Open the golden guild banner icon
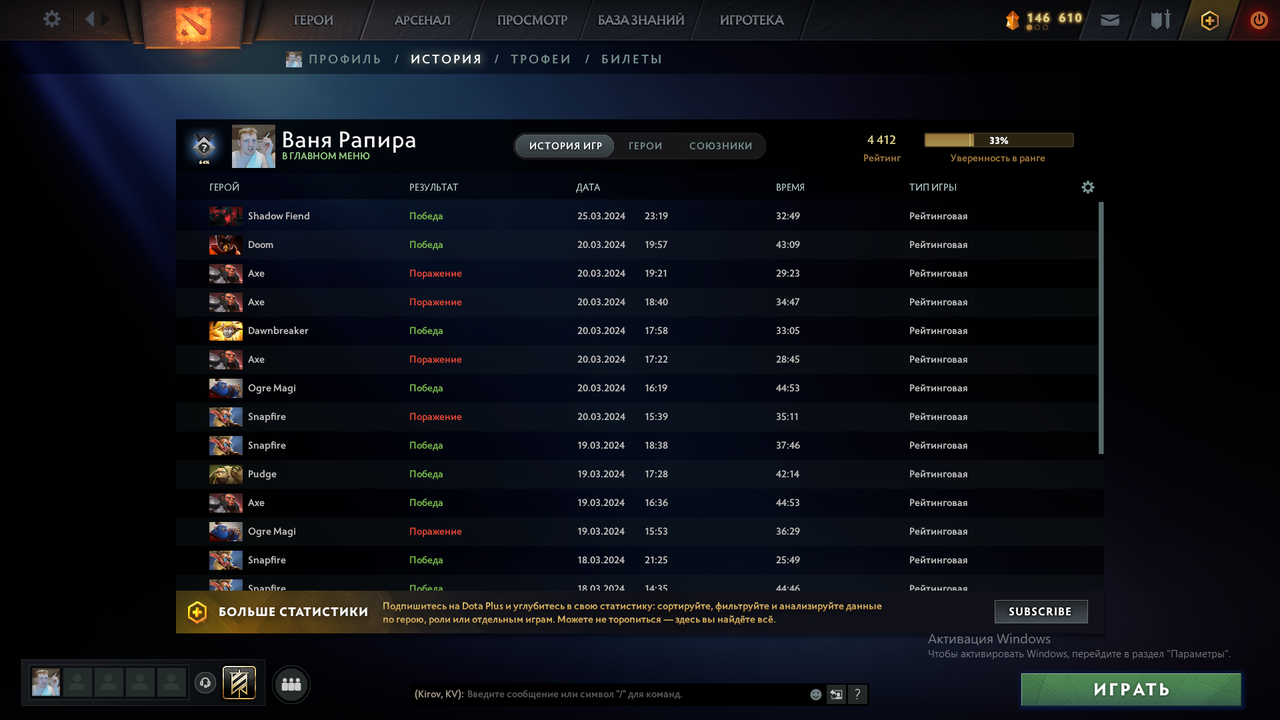The width and height of the screenshot is (1280, 720). pyautogui.click(x=239, y=683)
